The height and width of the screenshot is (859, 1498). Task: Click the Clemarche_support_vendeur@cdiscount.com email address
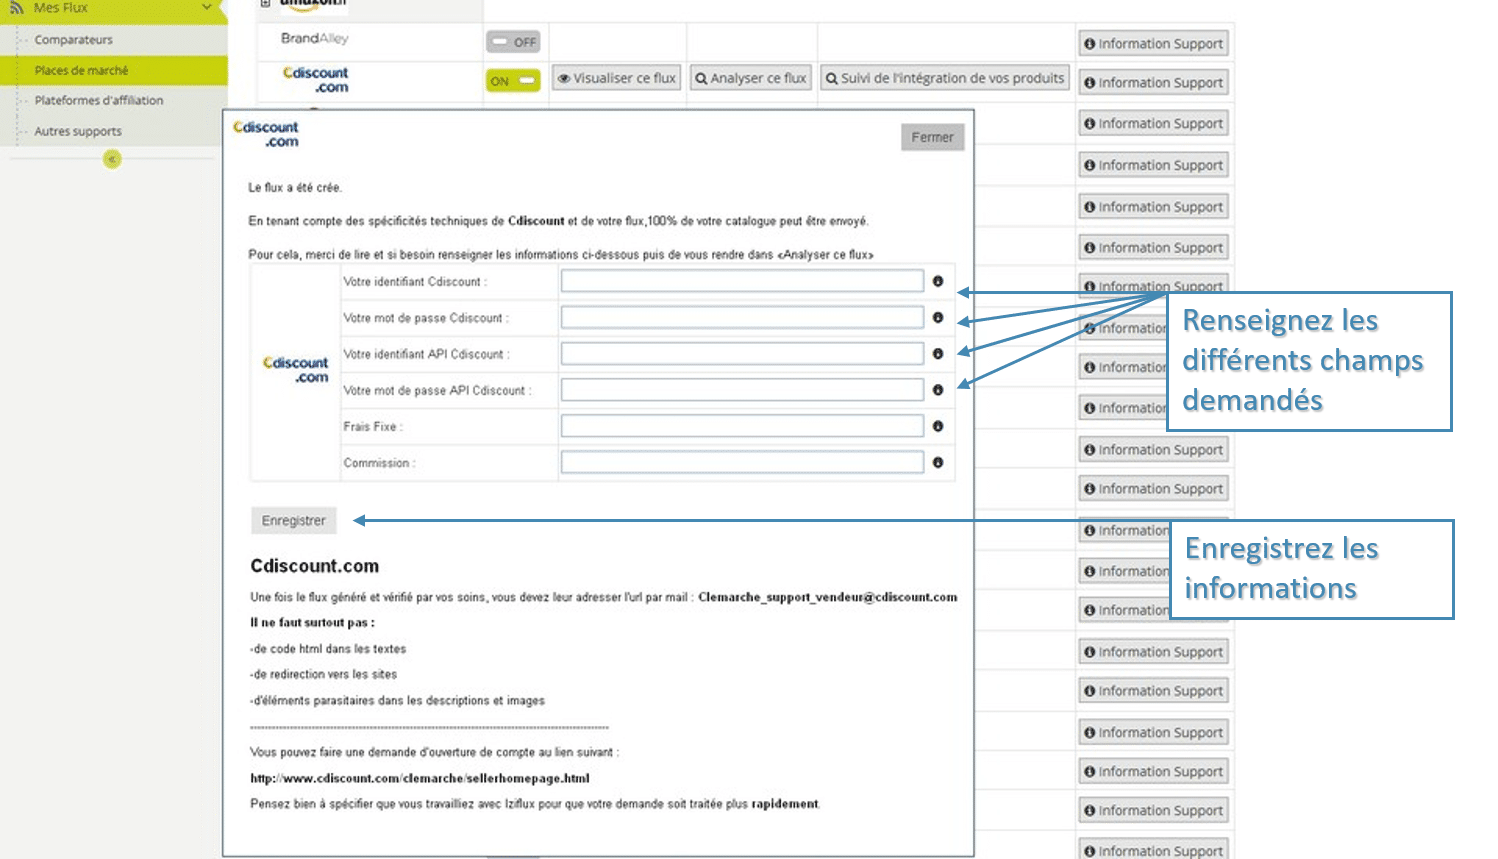point(827,597)
